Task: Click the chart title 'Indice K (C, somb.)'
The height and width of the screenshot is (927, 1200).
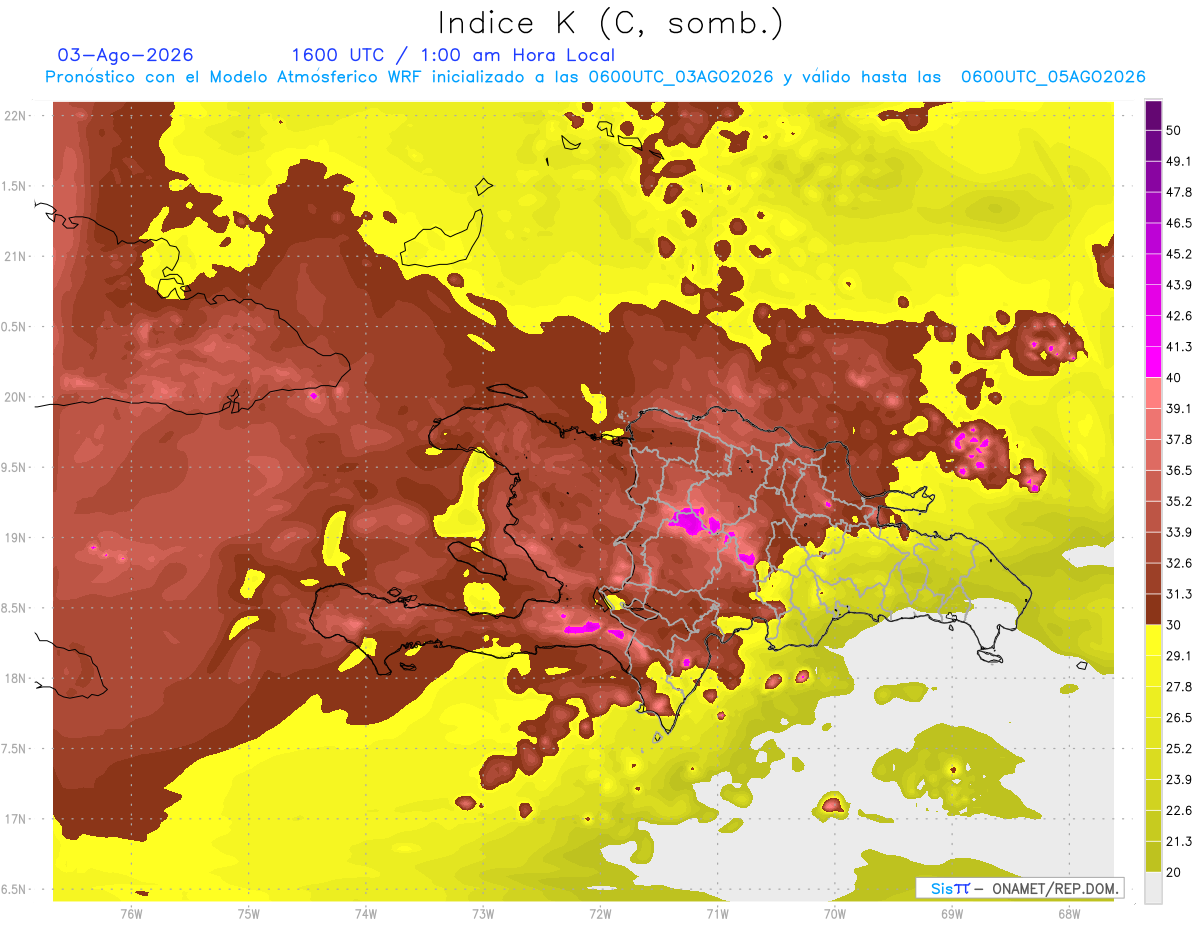Action: [610, 23]
